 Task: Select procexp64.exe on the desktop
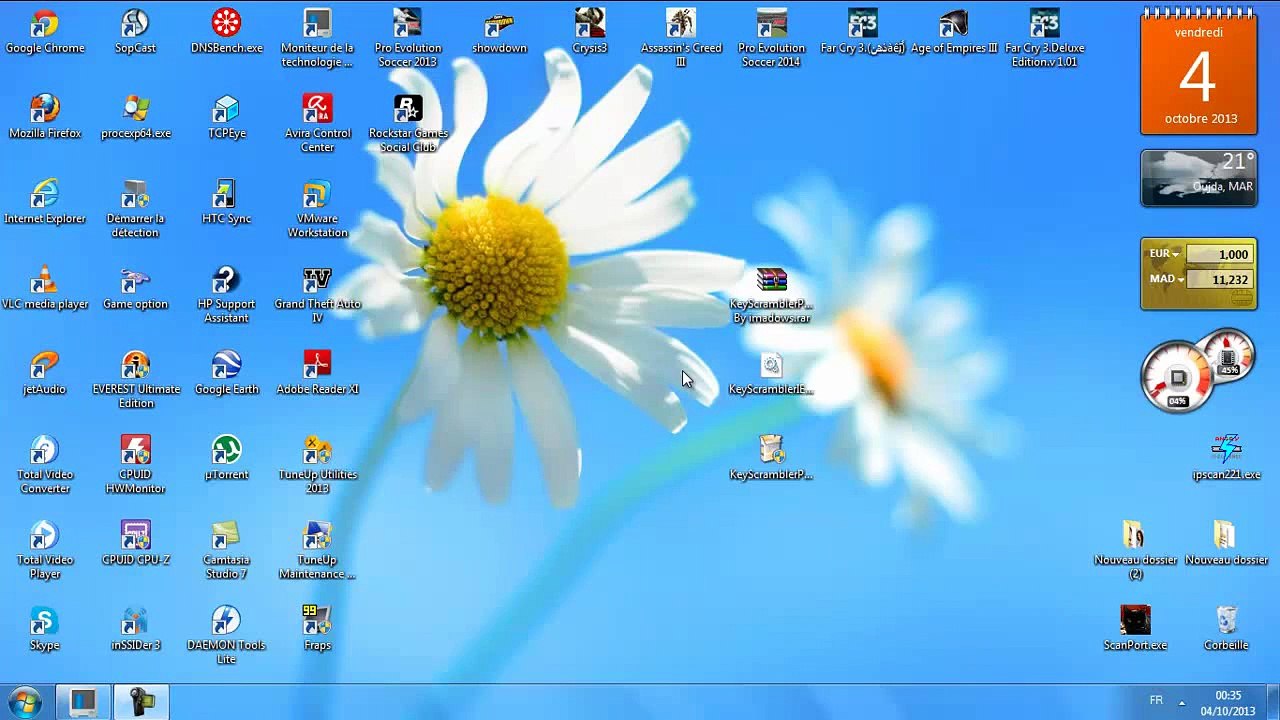point(135,116)
